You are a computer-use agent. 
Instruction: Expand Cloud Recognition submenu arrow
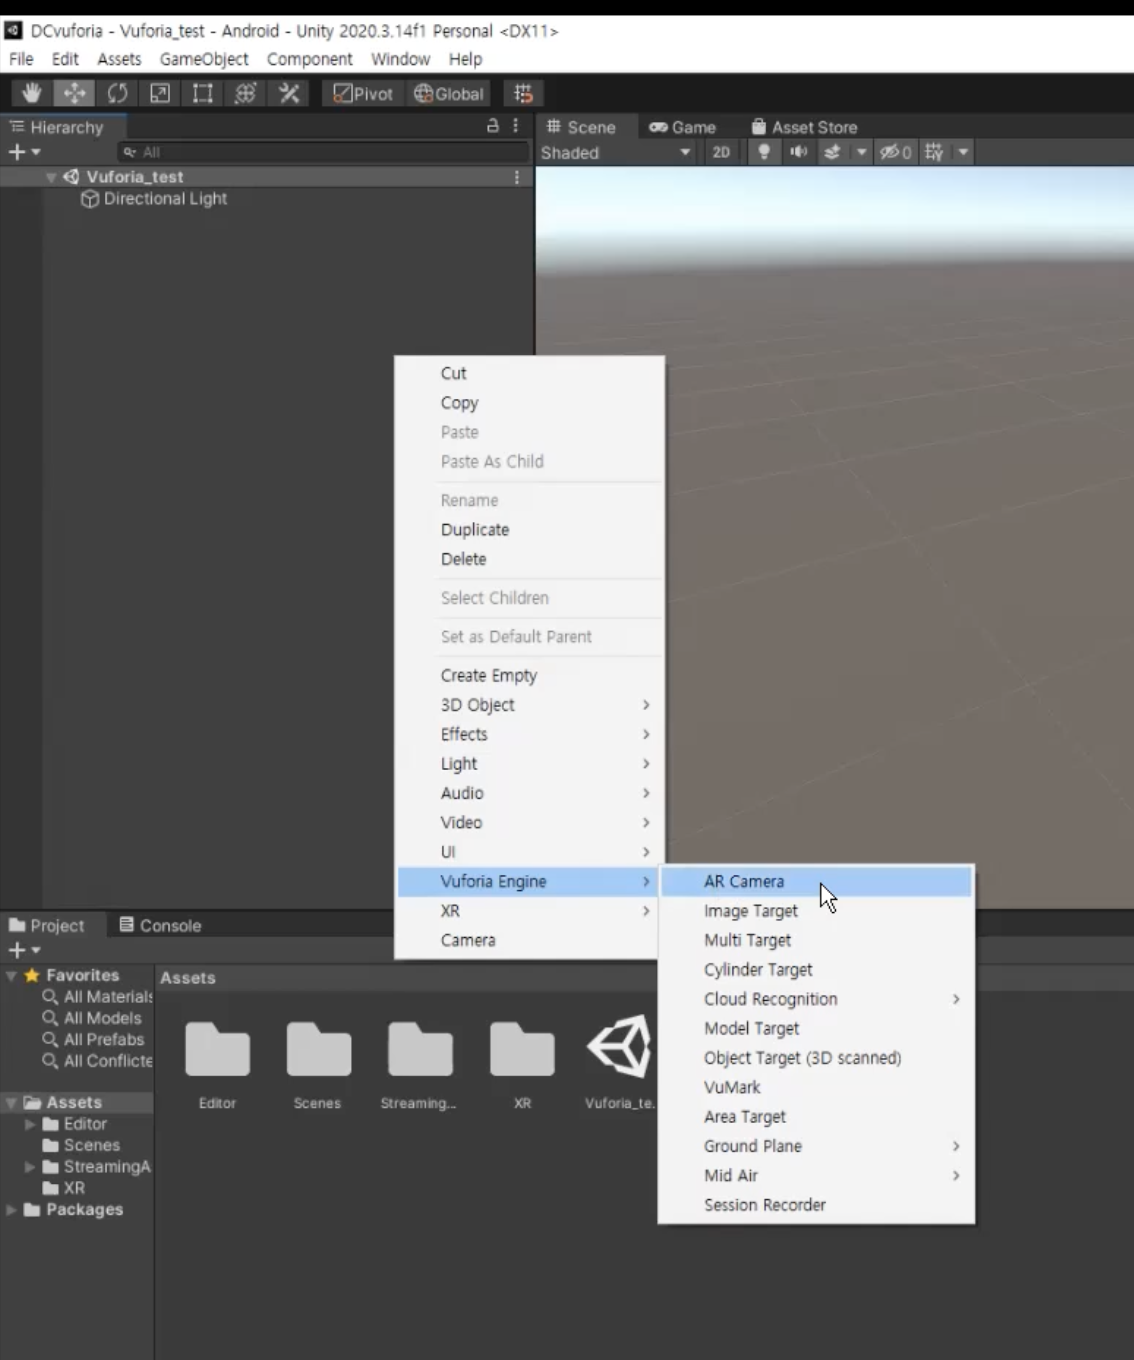coord(956,999)
